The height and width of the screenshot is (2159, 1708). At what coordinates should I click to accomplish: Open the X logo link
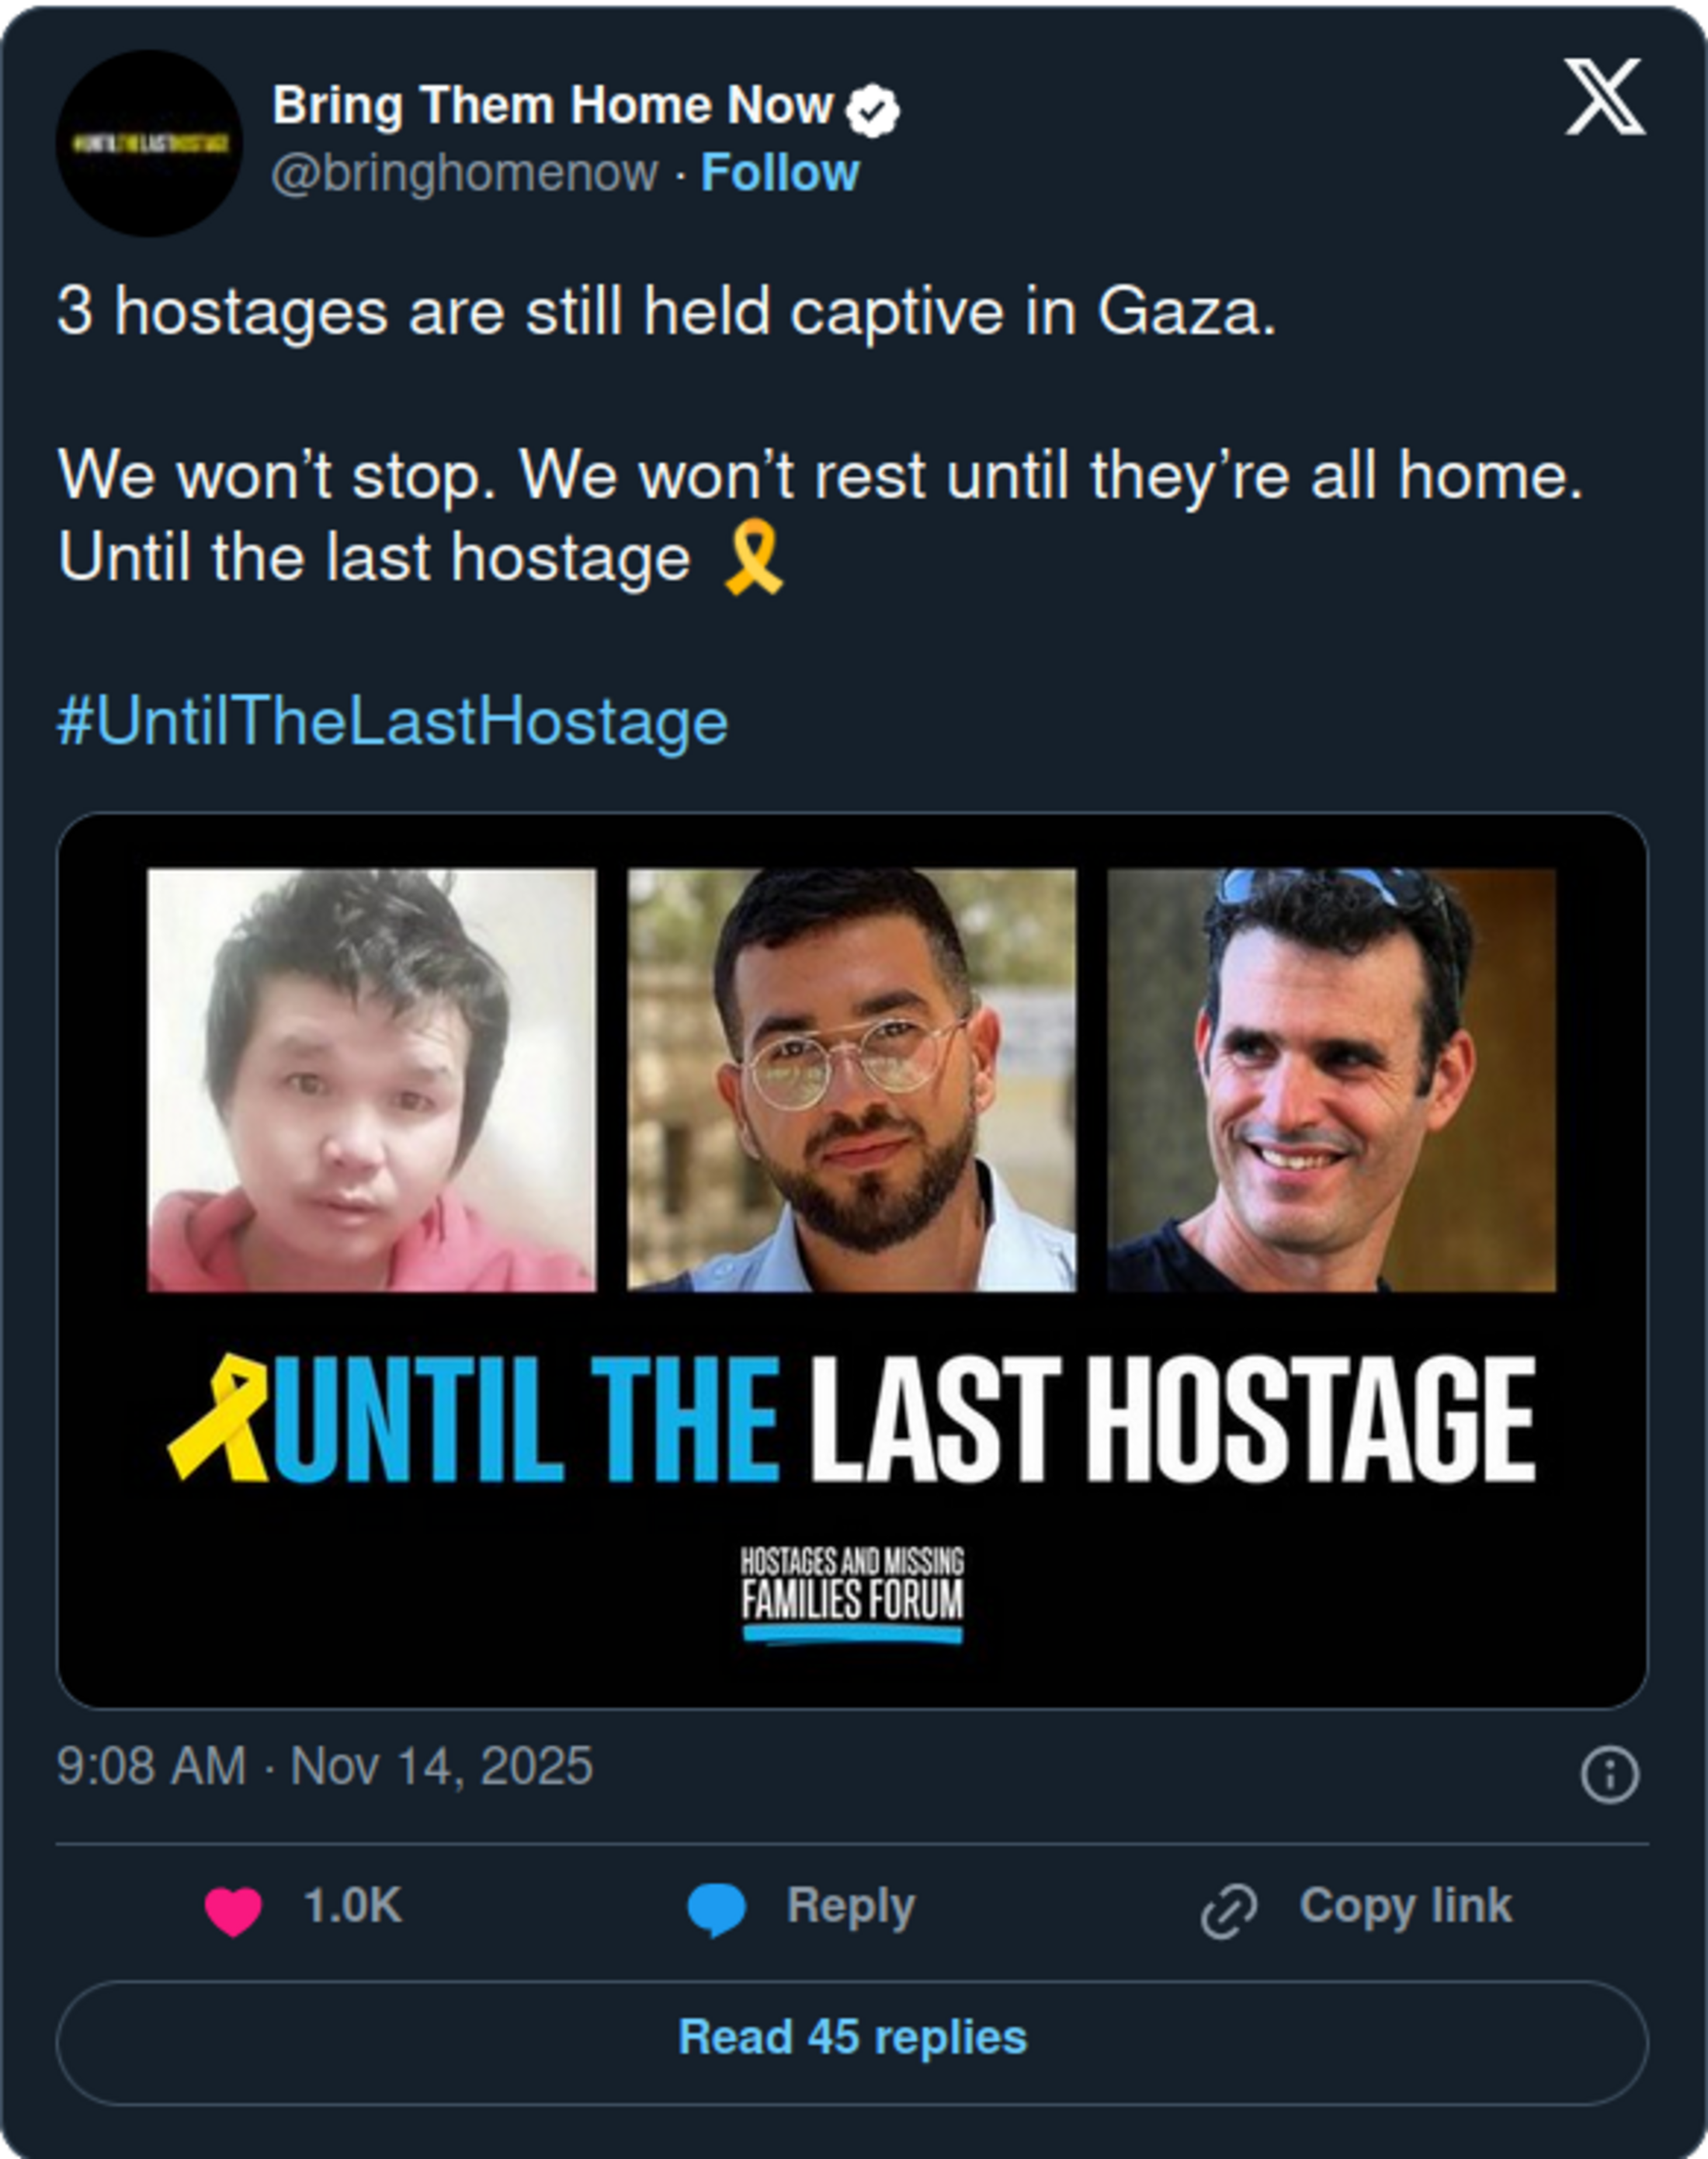[1603, 96]
